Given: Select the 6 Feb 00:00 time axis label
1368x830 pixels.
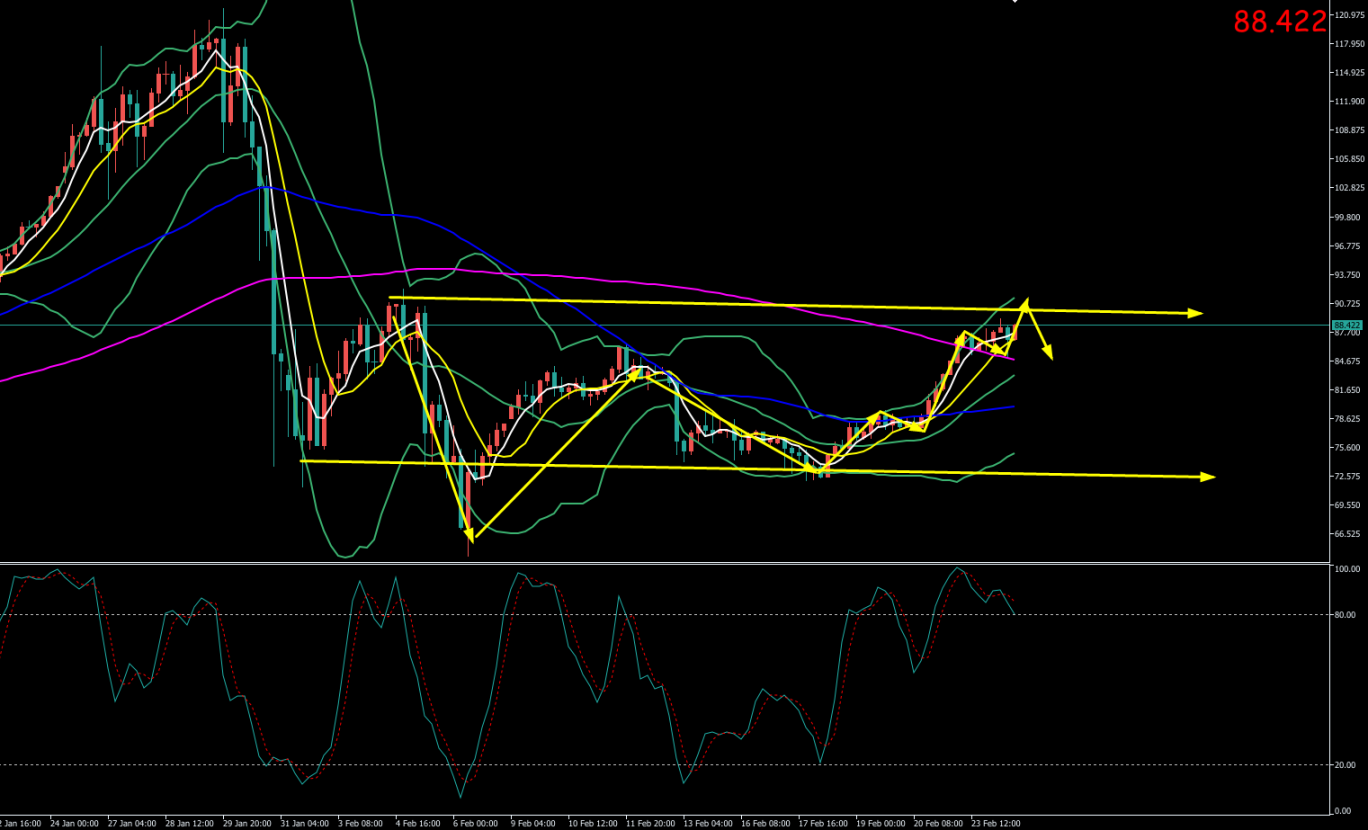Looking at the screenshot, I should pyautogui.click(x=476, y=823).
